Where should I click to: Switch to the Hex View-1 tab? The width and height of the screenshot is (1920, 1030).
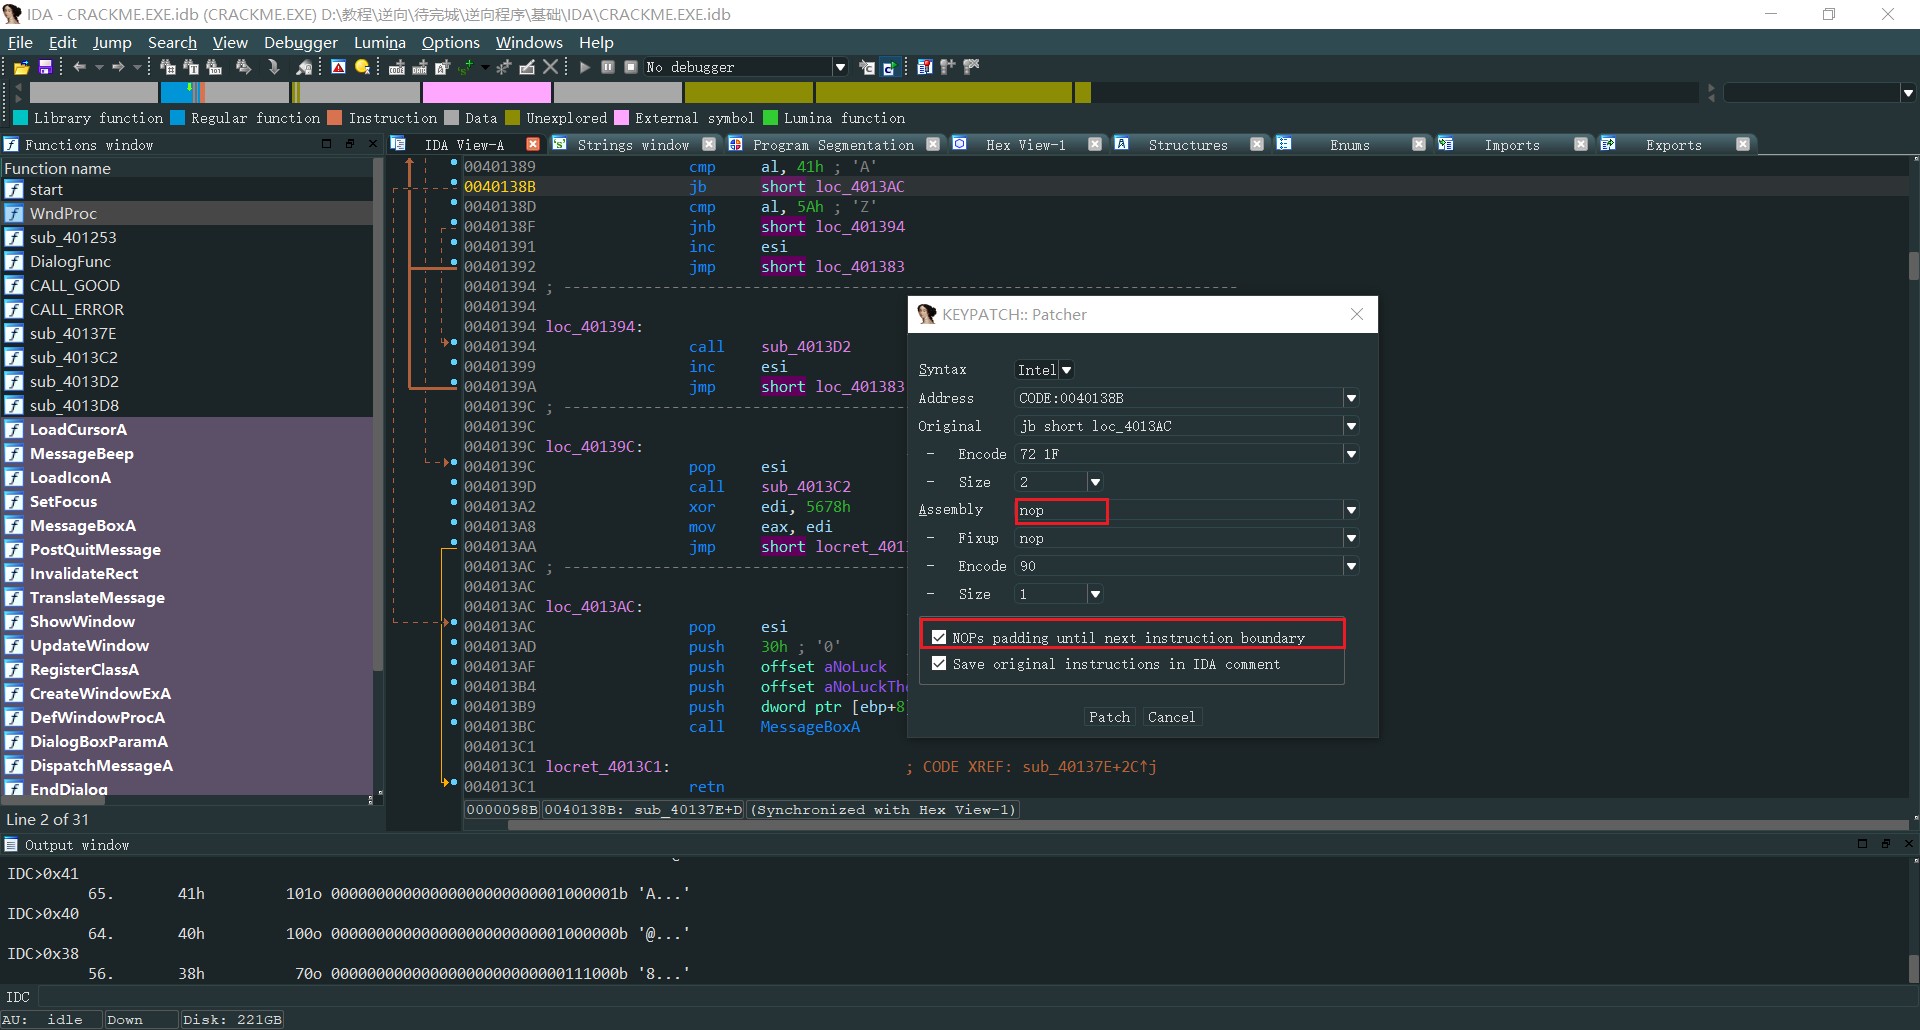(x=1025, y=145)
